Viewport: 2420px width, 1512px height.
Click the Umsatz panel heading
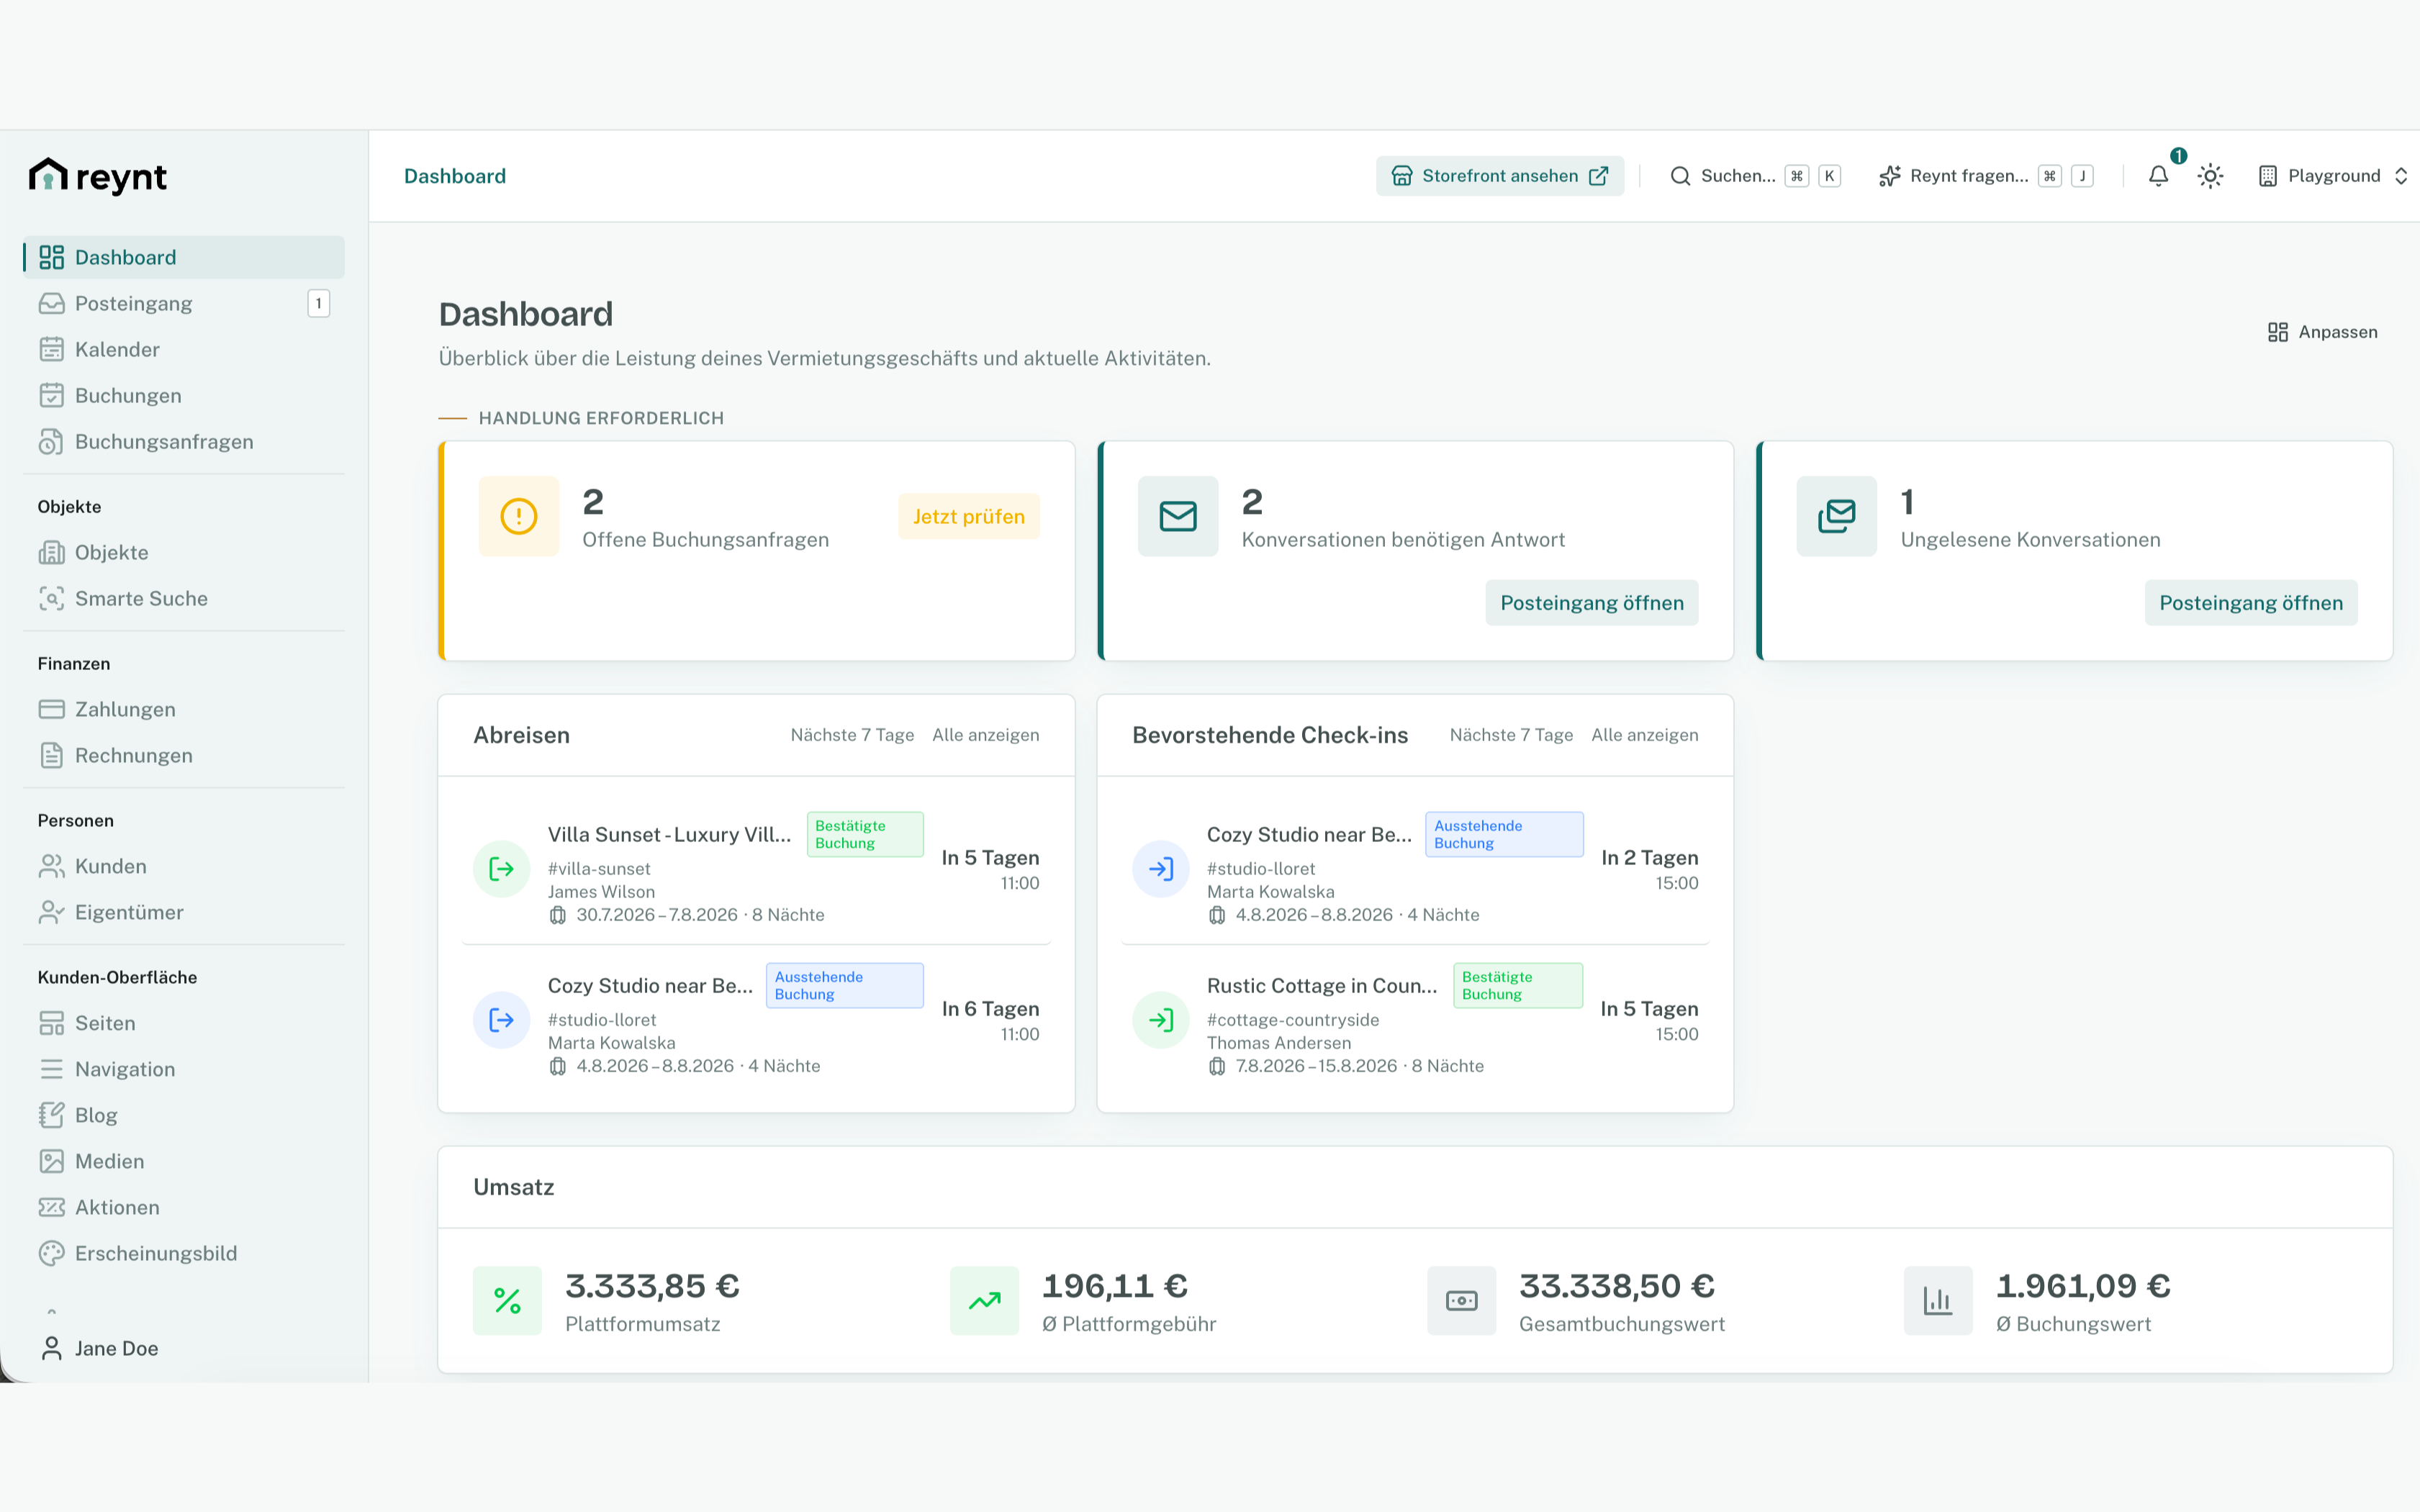[x=513, y=1187]
